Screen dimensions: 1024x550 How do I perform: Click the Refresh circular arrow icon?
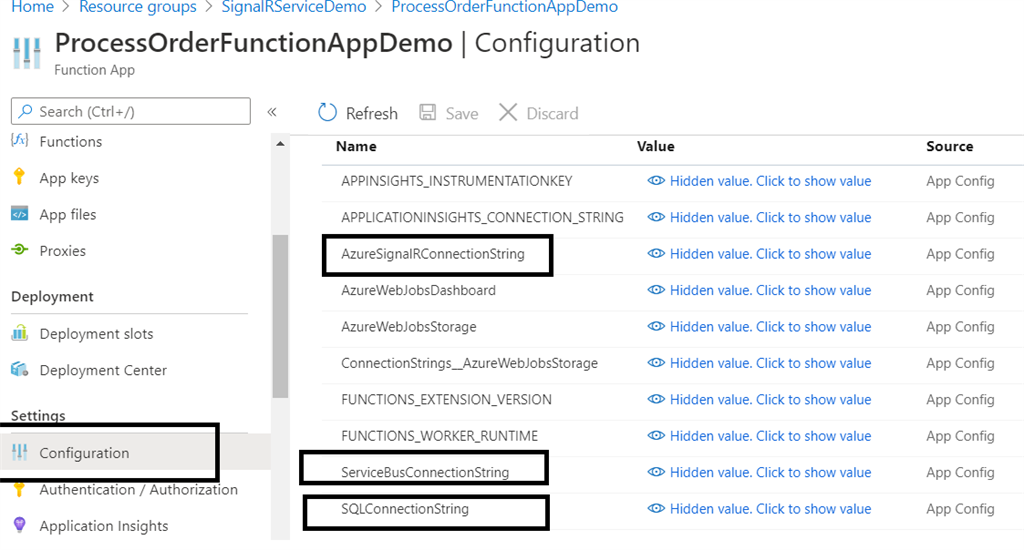327,112
